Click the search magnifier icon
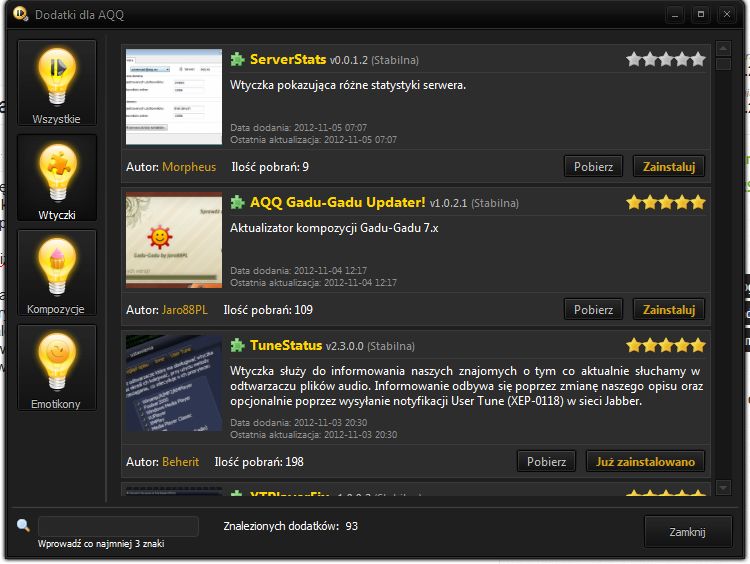This screenshot has height=564, width=750. tap(23, 525)
